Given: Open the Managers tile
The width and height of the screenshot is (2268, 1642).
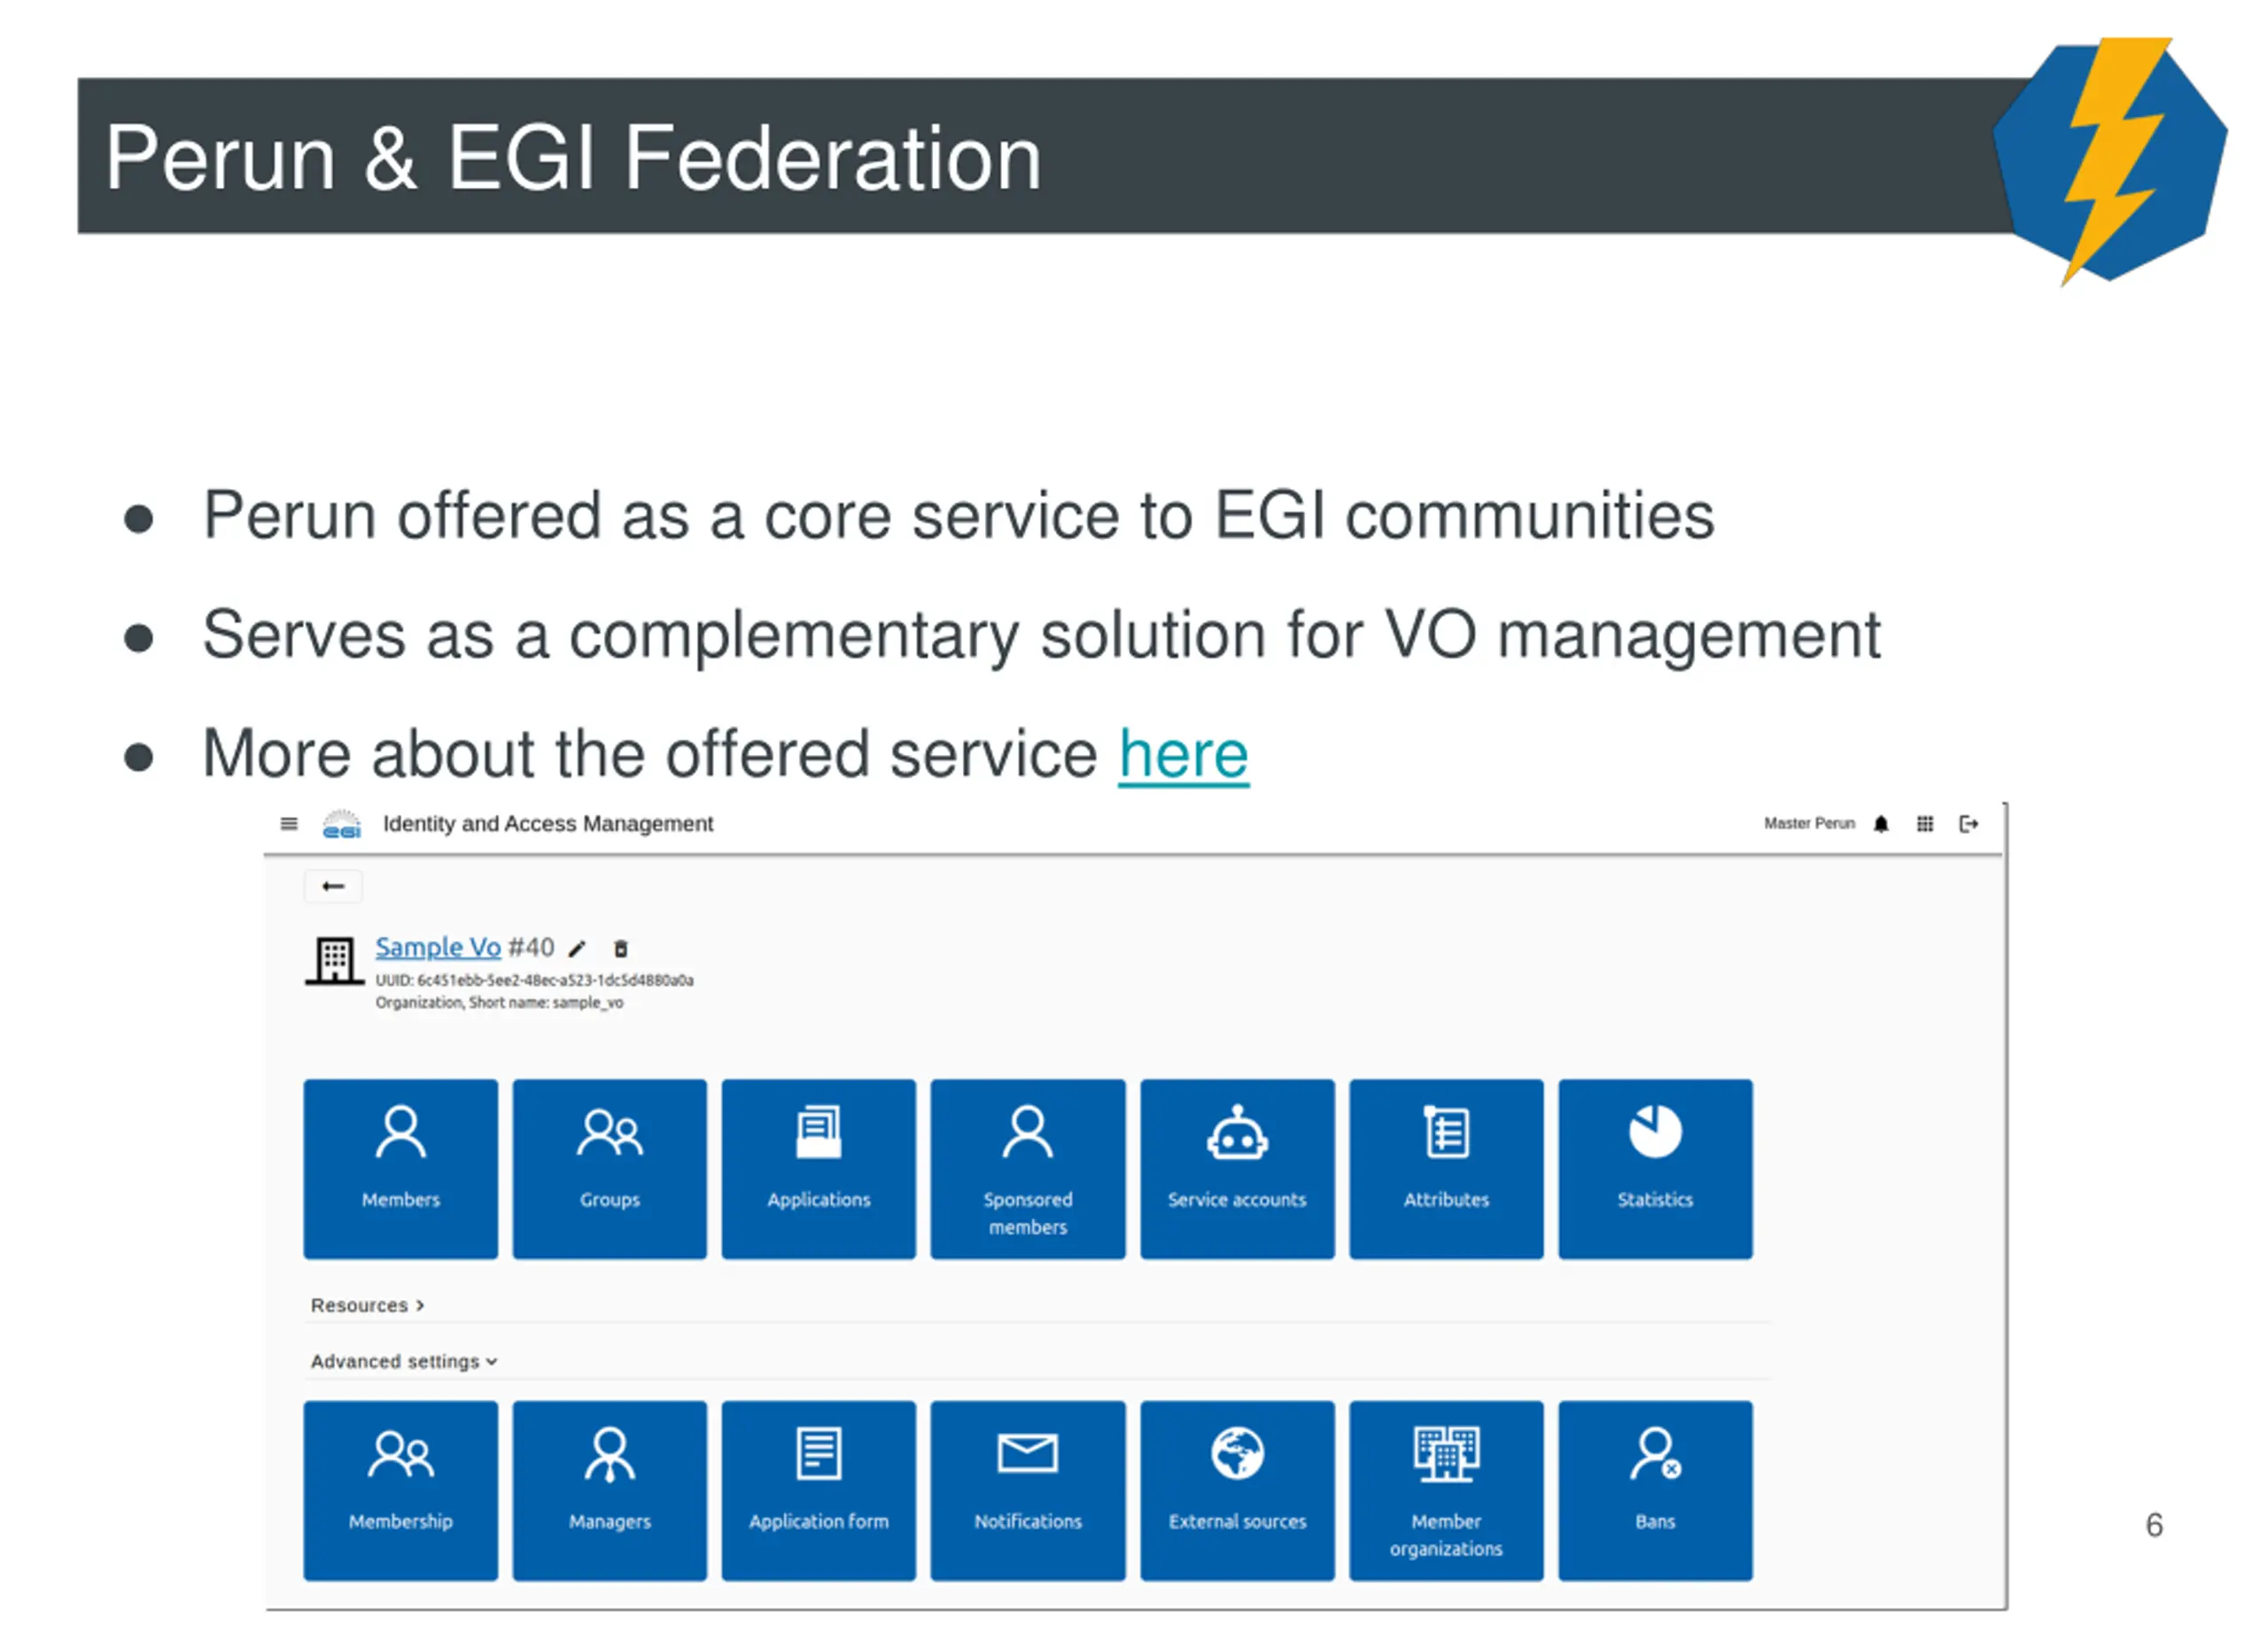Looking at the screenshot, I should (610, 1491).
